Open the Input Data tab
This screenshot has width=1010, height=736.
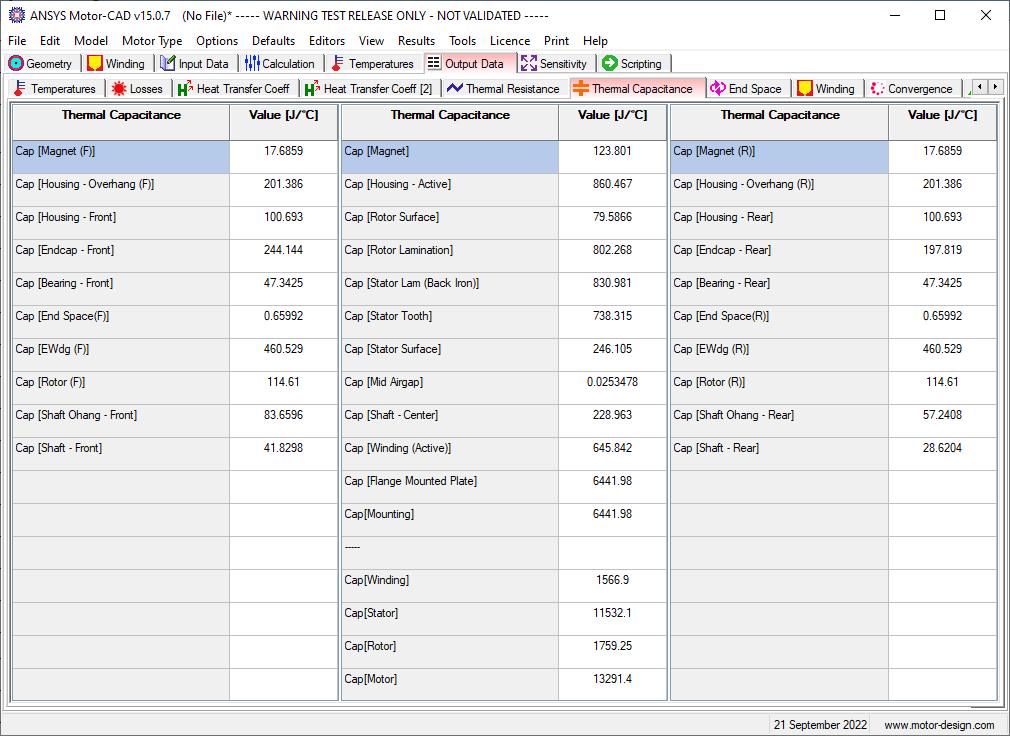coord(195,63)
